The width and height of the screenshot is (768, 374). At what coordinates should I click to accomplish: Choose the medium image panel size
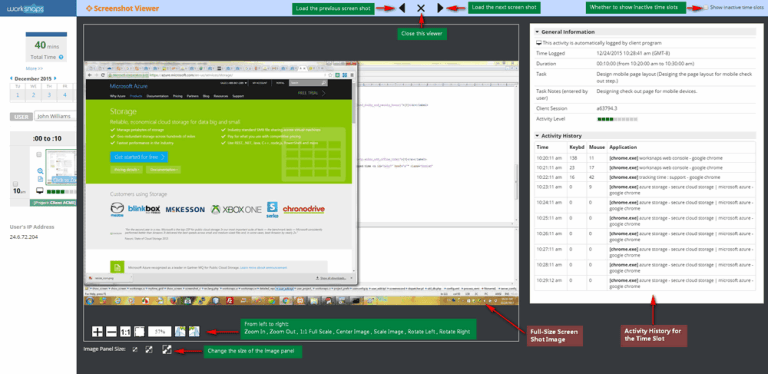150,350
